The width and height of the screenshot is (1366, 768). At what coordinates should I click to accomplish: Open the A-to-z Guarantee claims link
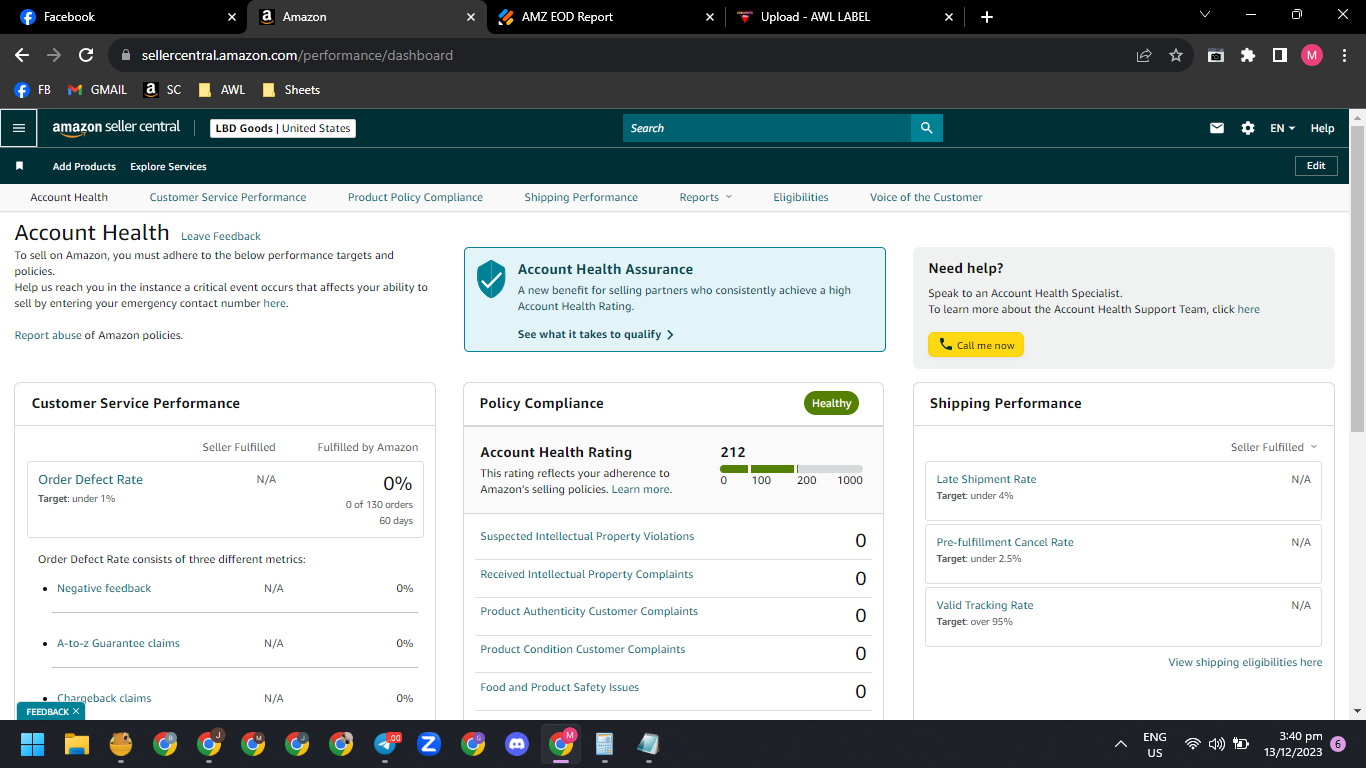pyautogui.click(x=118, y=643)
